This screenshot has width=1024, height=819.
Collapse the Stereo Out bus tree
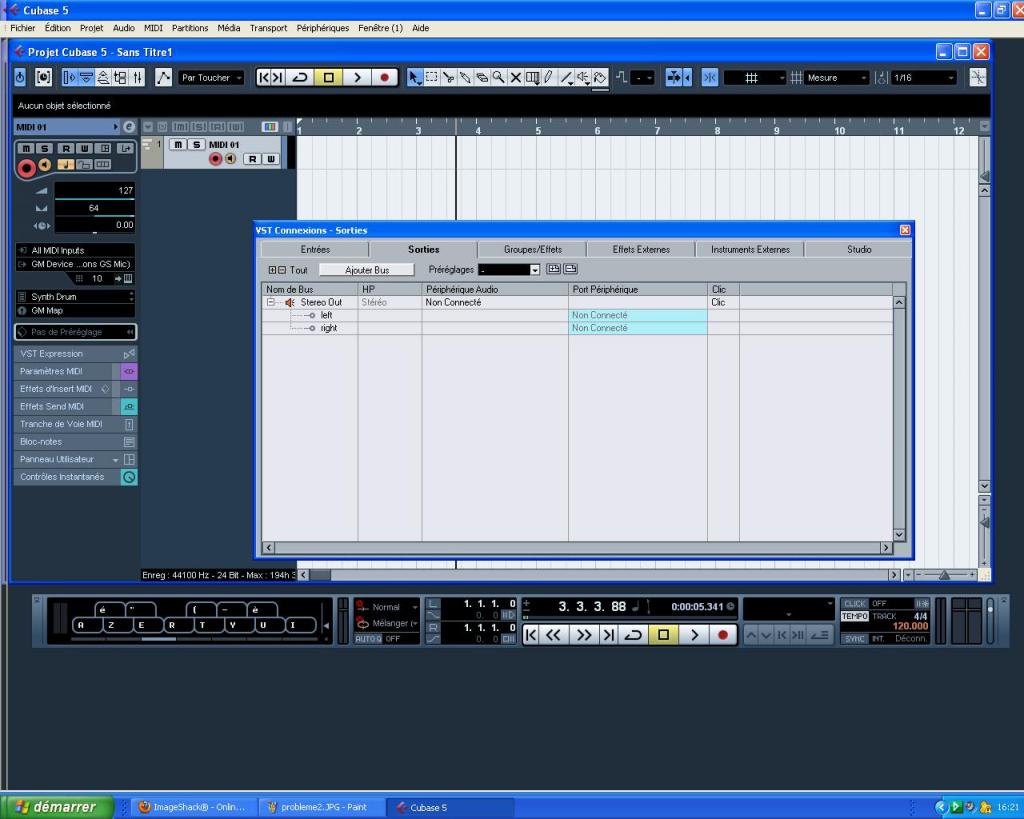pyautogui.click(x=270, y=302)
